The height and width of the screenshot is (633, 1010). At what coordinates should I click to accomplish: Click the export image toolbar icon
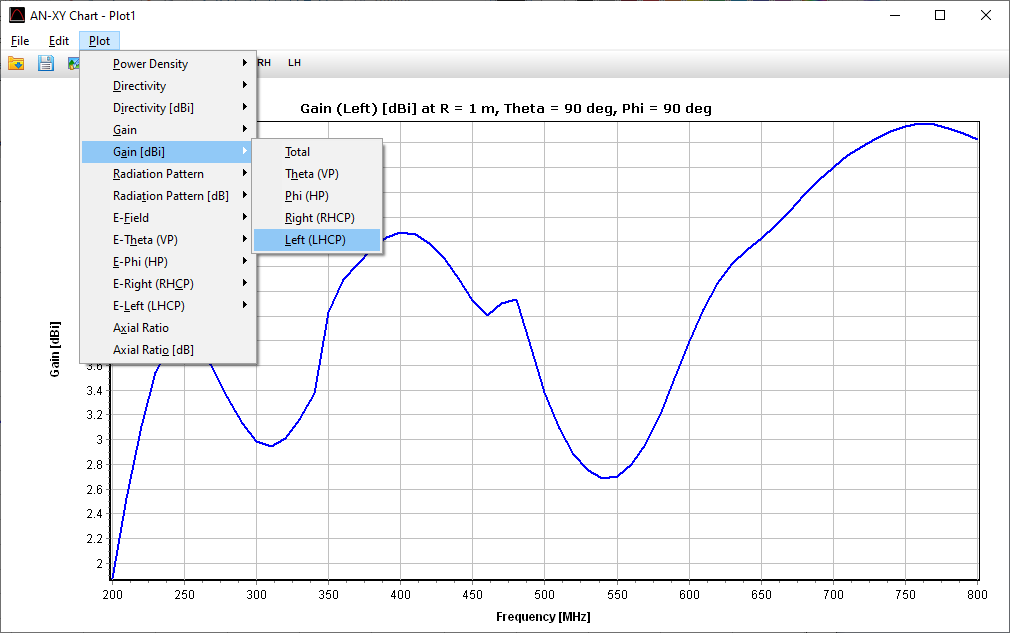tap(73, 63)
